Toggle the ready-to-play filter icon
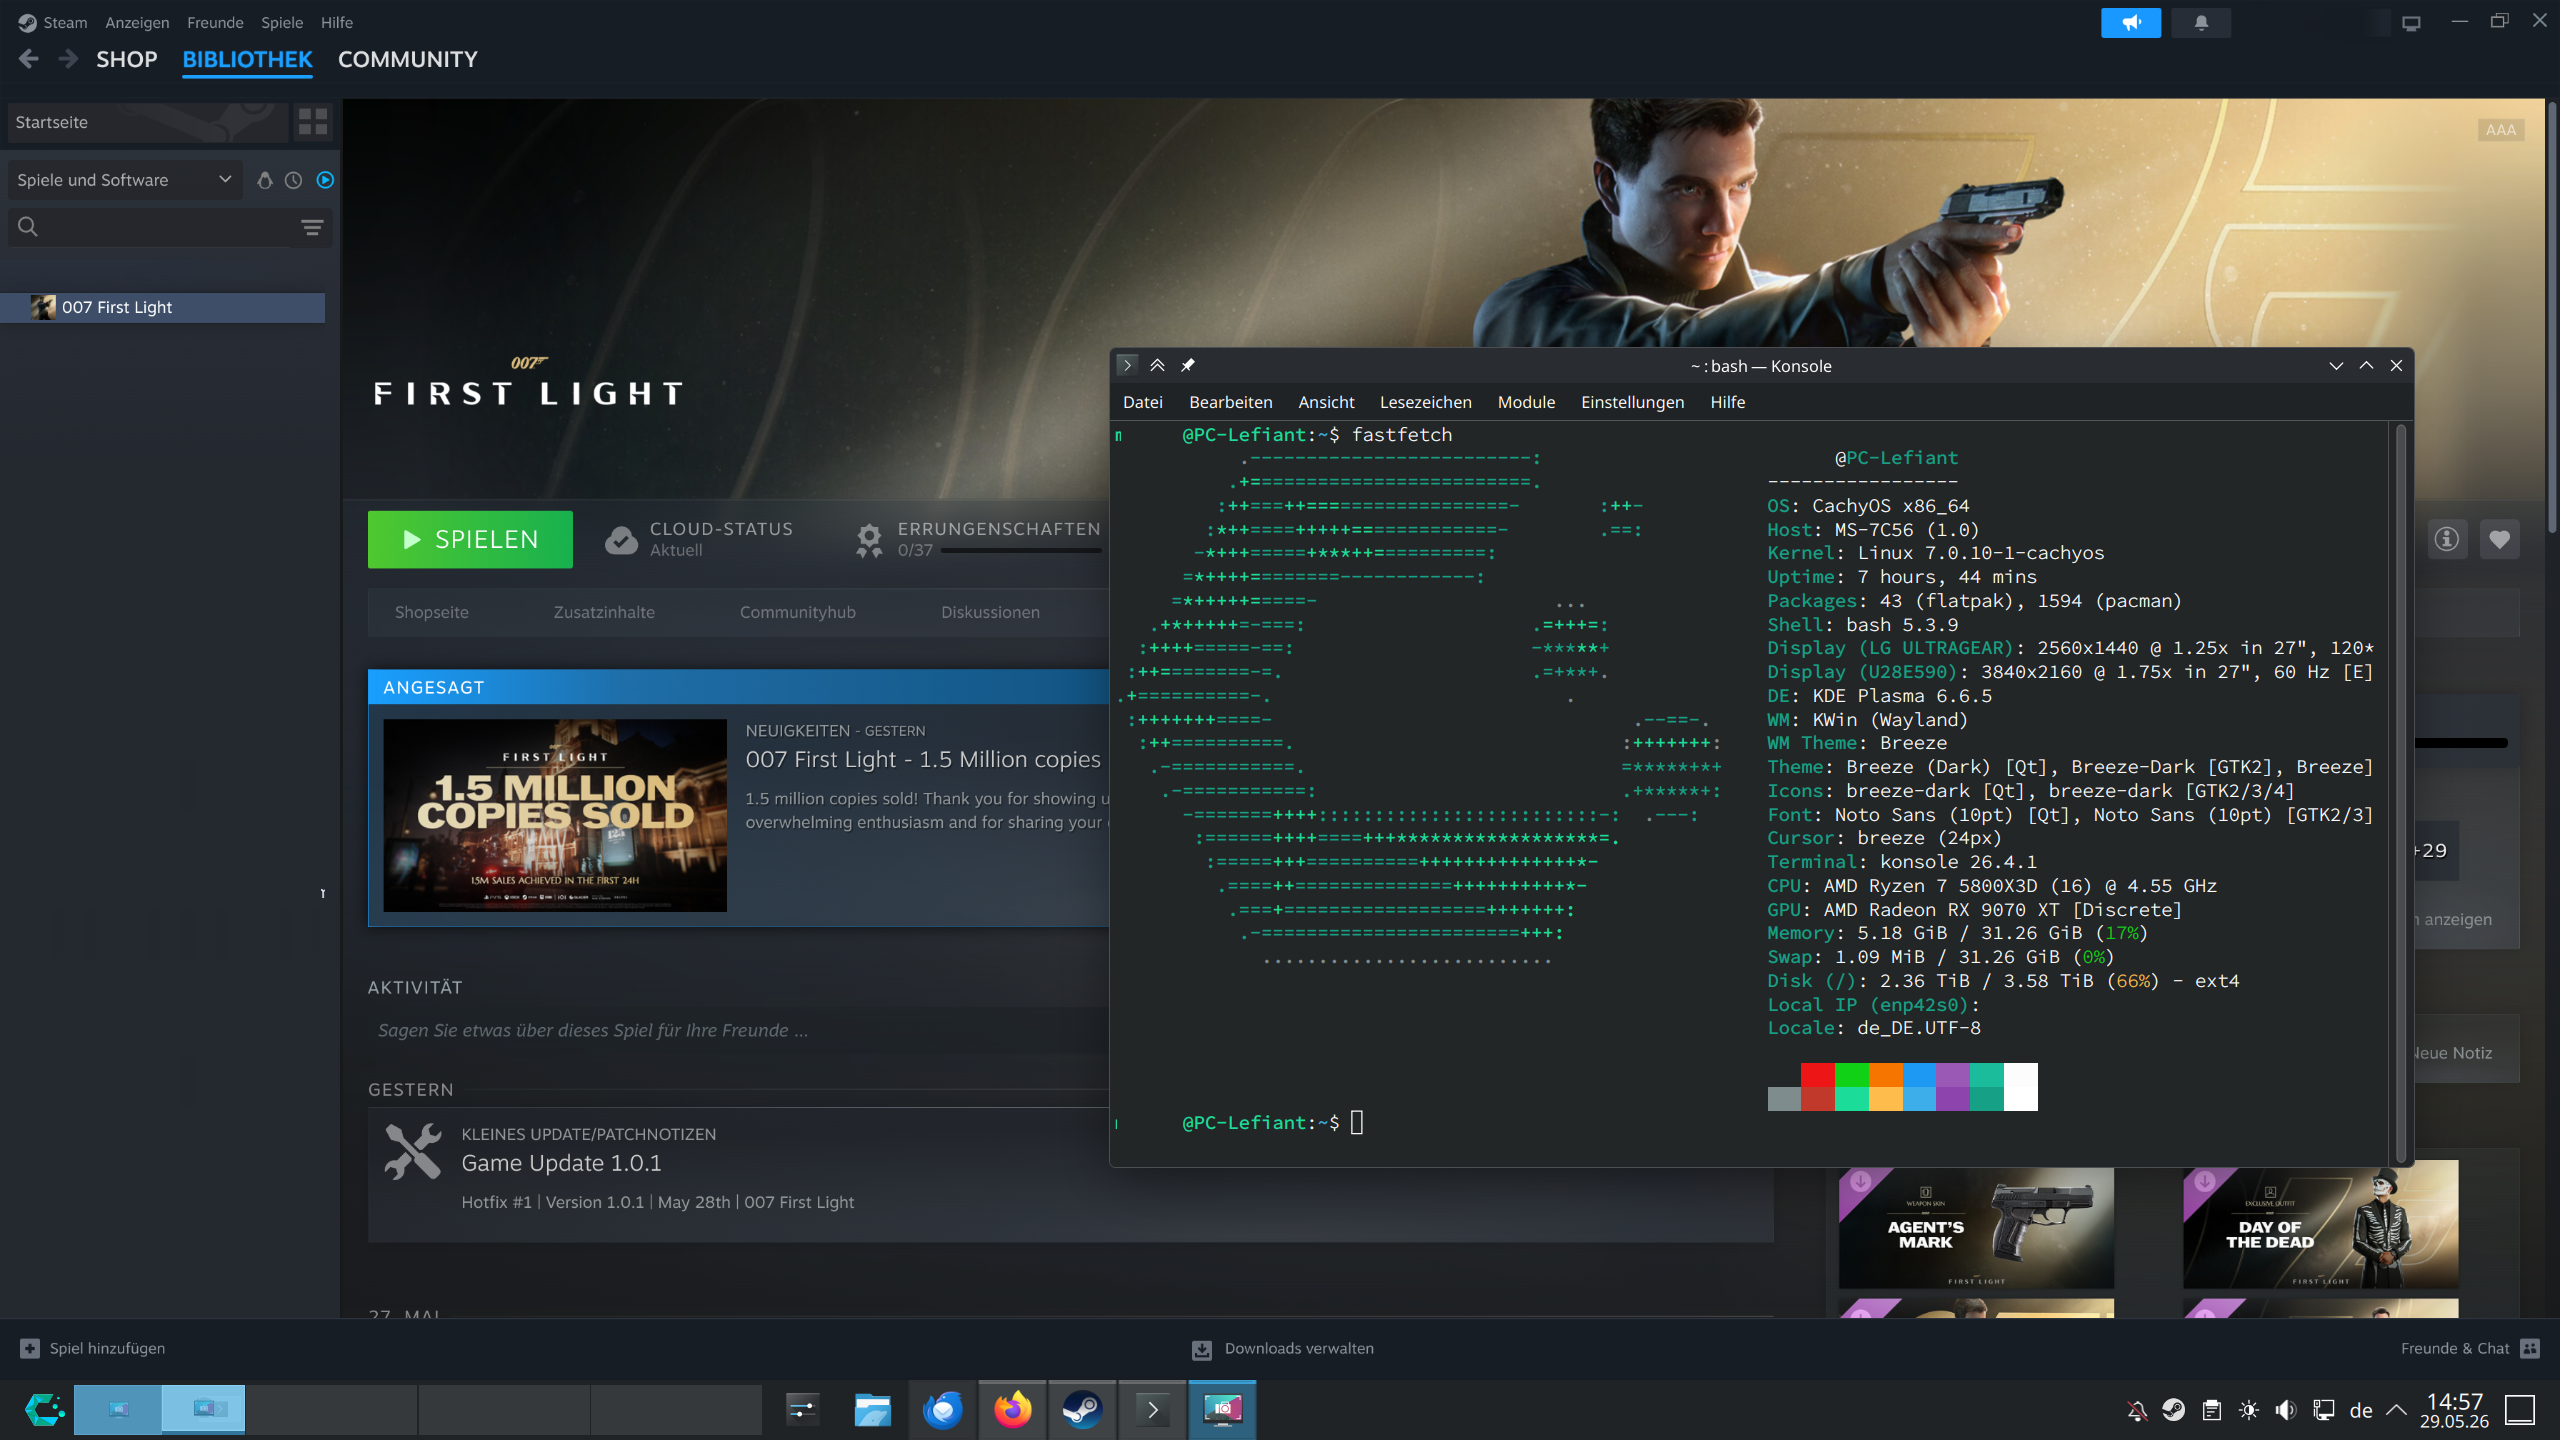Screen dimensions: 2560x1440 325,180
